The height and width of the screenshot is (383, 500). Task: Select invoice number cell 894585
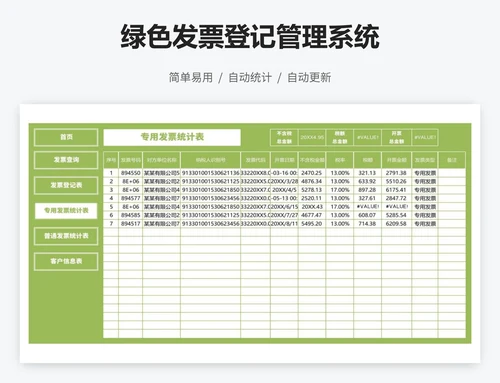130,215
